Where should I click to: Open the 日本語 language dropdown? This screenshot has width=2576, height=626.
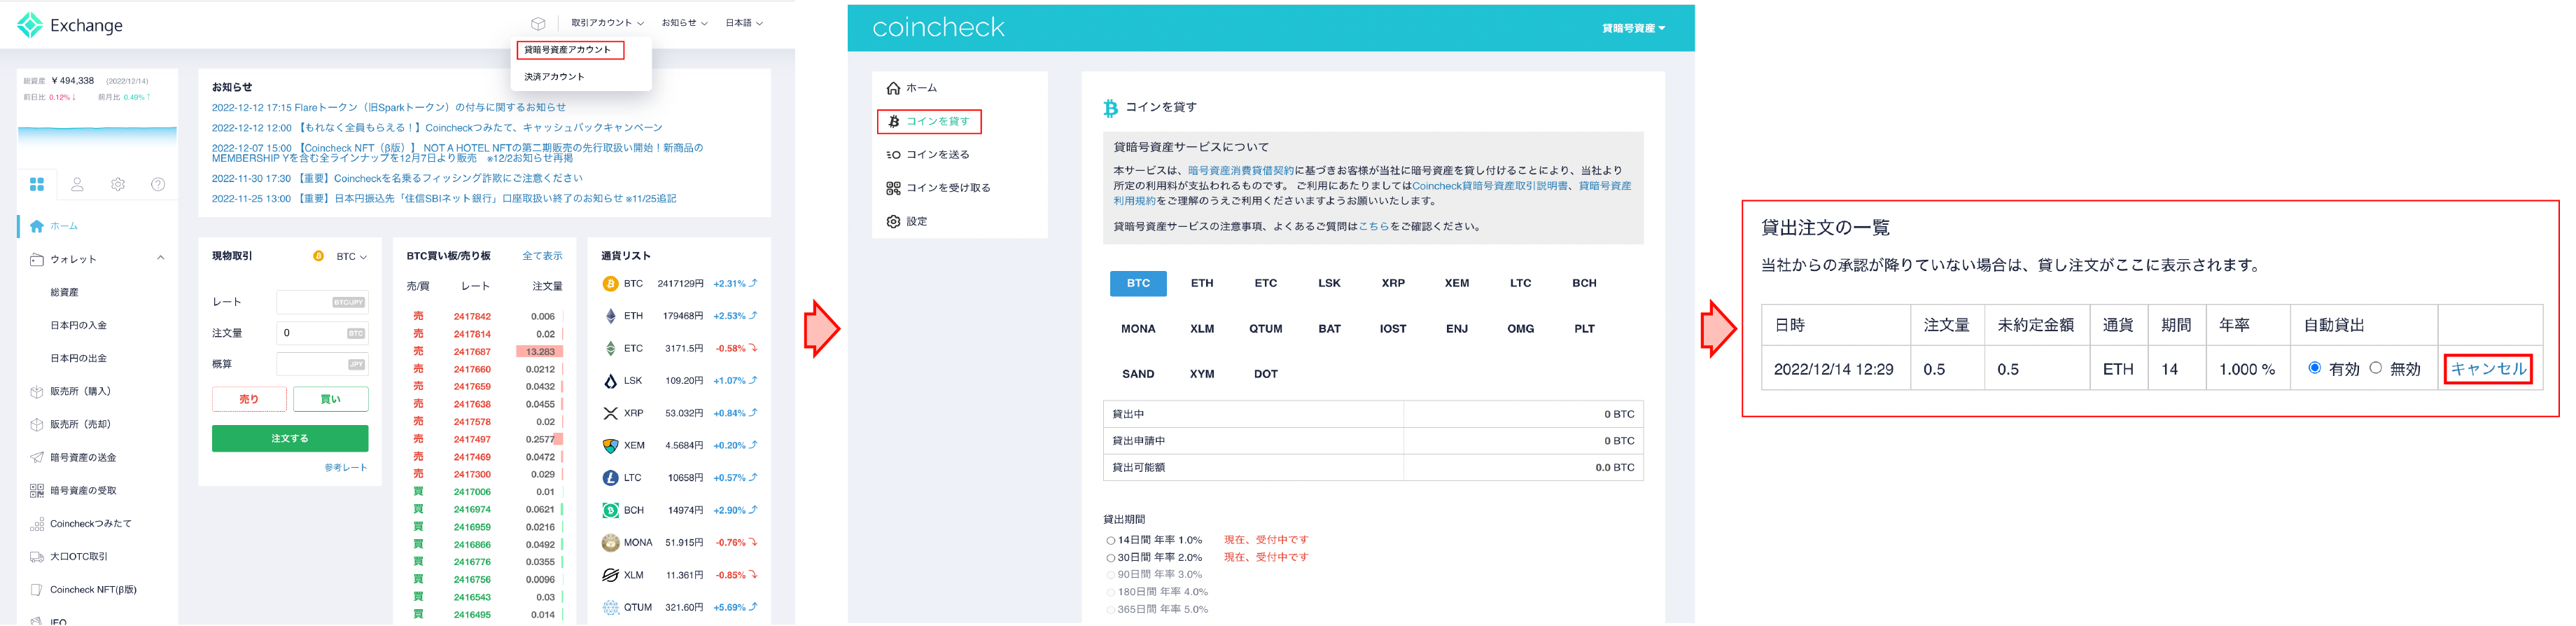coord(744,23)
